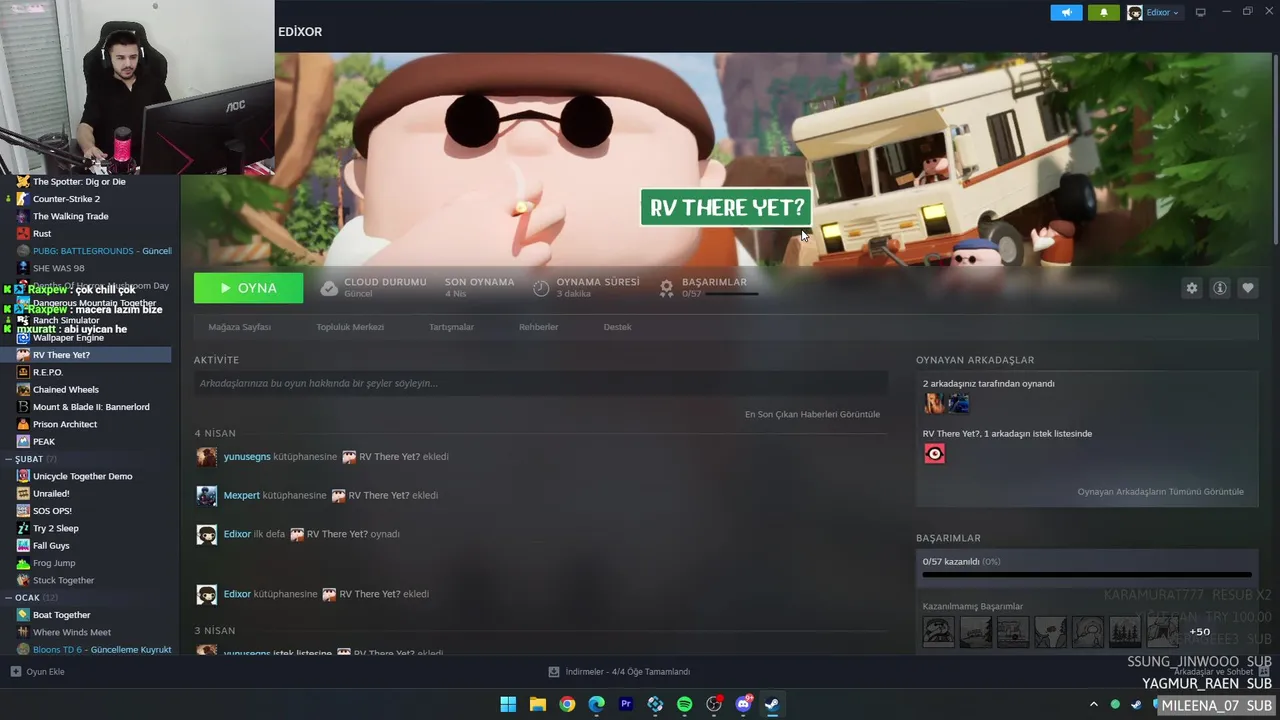Open the Mağaza Sayfası tab
This screenshot has width=1280, height=720.
click(239, 327)
